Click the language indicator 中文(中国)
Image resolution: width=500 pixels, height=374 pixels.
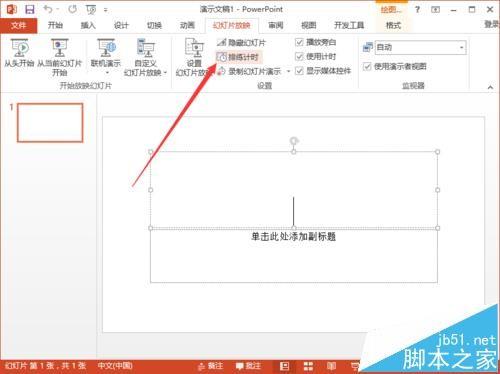tap(115, 366)
